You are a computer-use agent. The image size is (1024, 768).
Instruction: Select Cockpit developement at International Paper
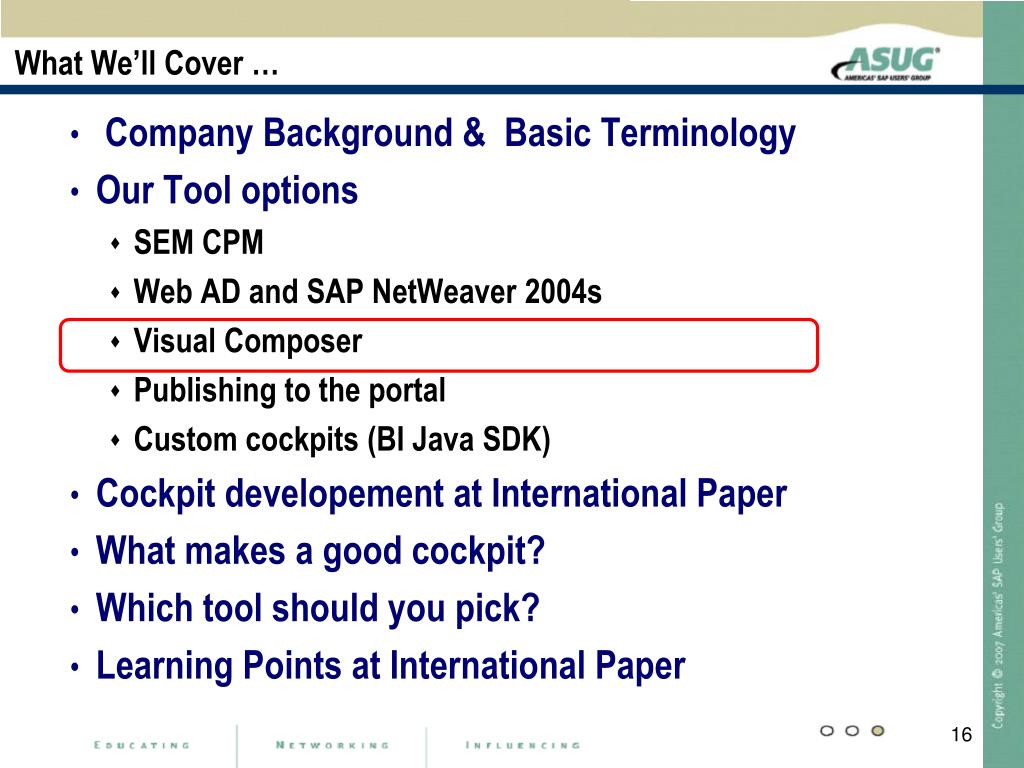(x=441, y=494)
